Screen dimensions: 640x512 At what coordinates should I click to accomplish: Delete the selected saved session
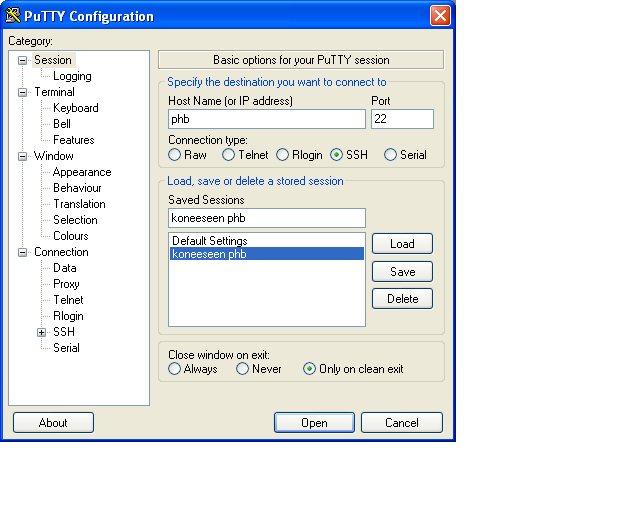click(x=402, y=299)
